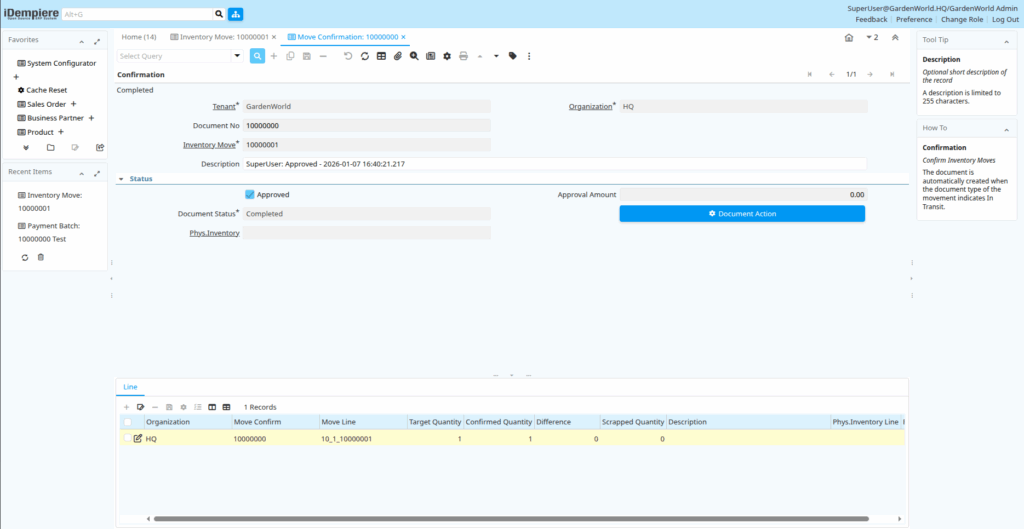The width and height of the screenshot is (1024, 529).
Task: Close the Move Confirmation tab
Action: coord(404,37)
